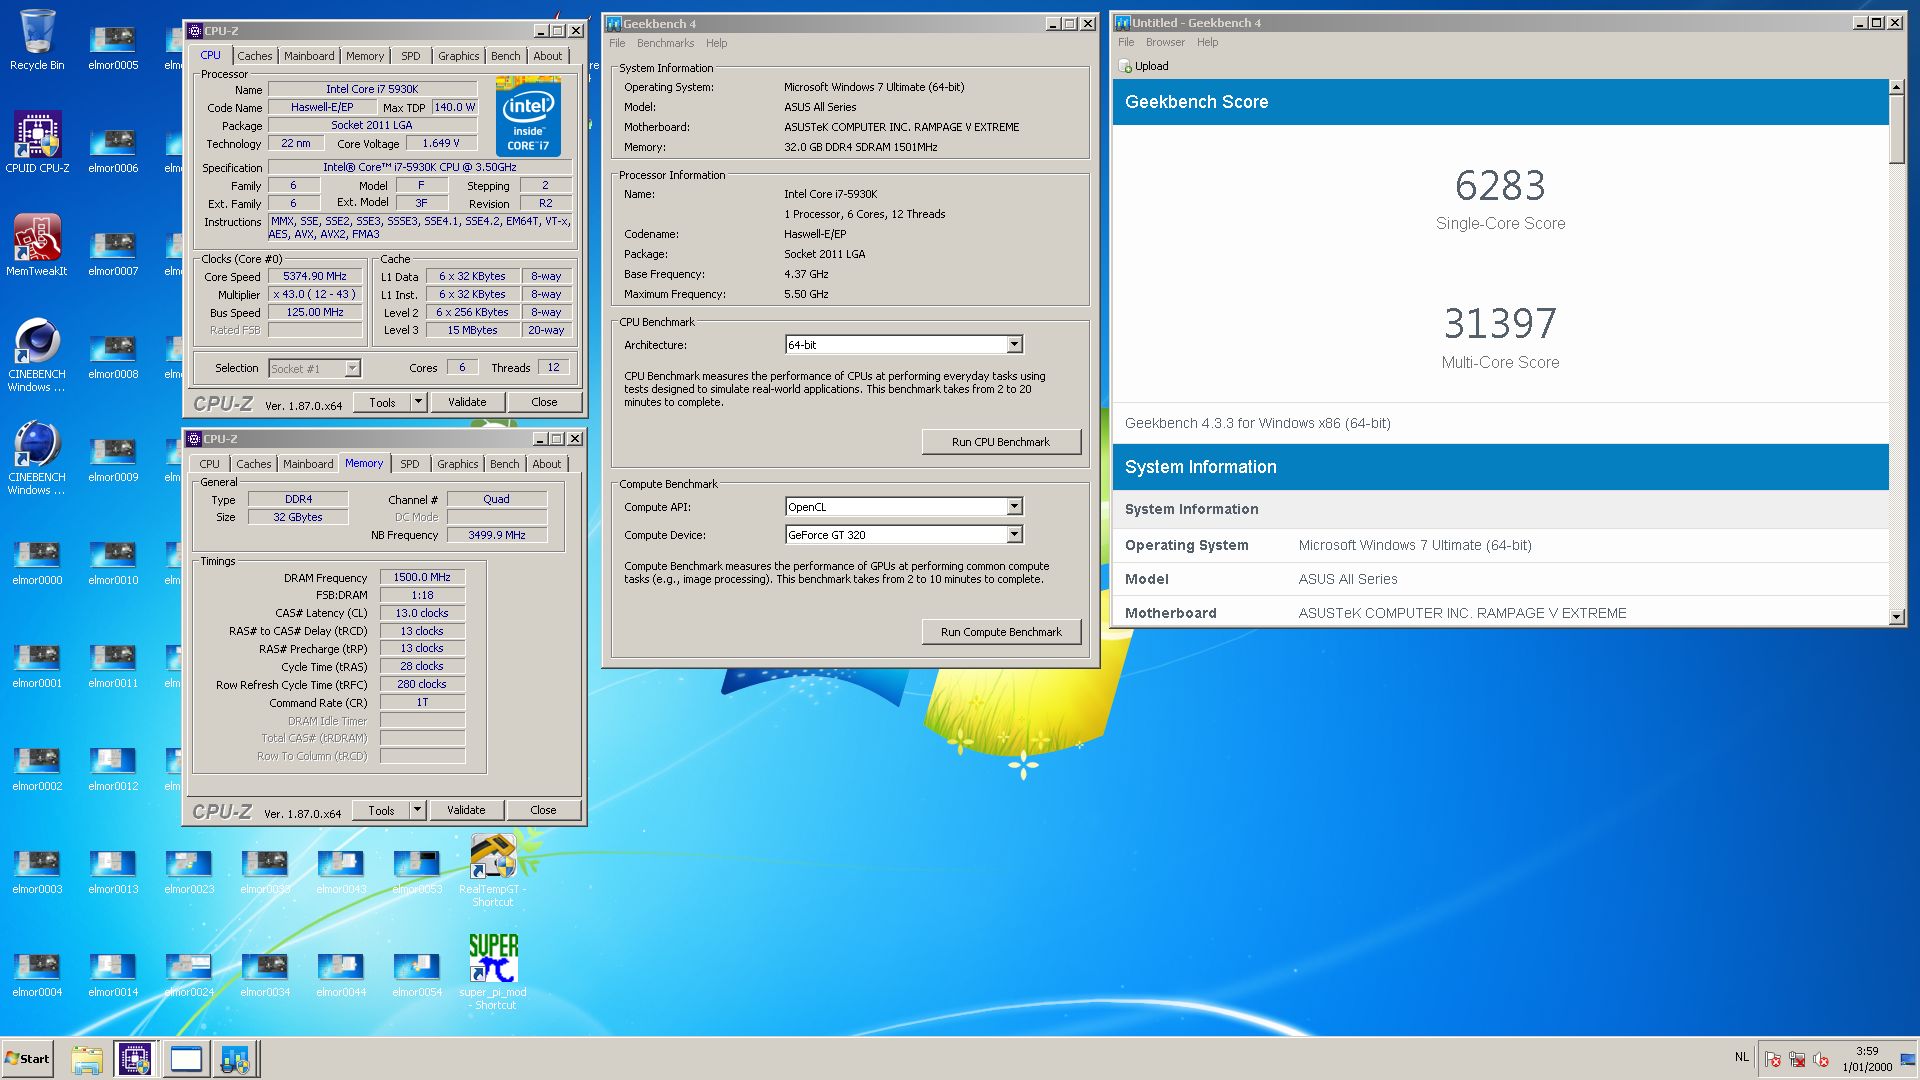Open Browser menu in Untitled Geekbench window
Screen dimensions: 1920x1080
point(1165,42)
